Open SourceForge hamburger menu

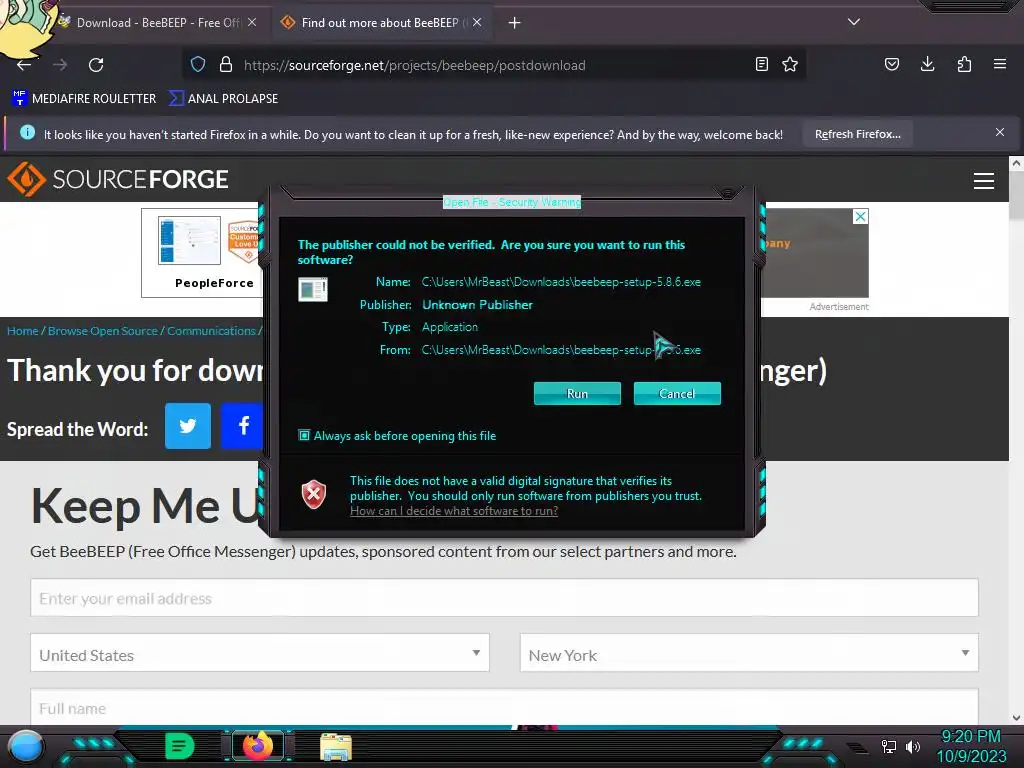tap(984, 180)
